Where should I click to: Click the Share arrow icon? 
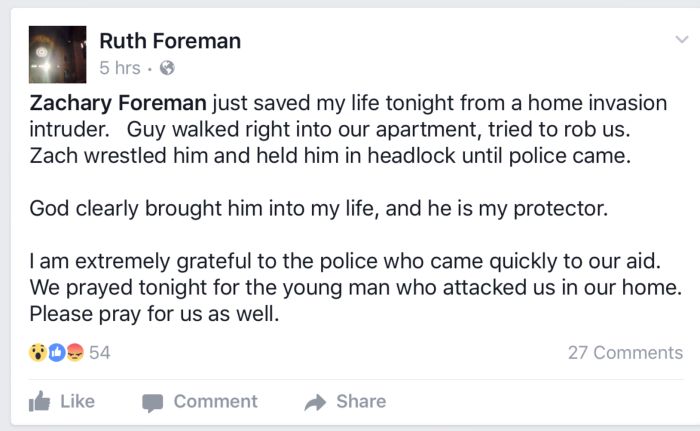[315, 402]
